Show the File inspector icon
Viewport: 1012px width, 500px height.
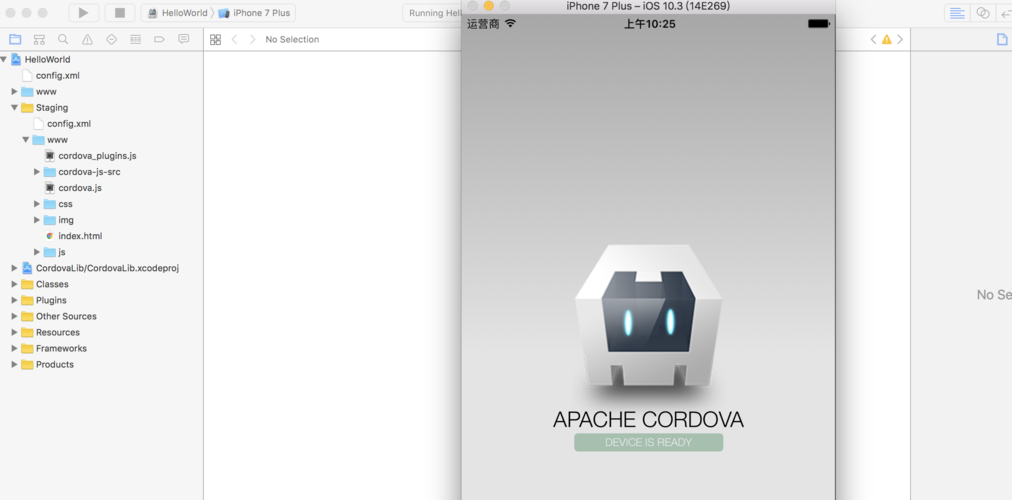click(1002, 39)
